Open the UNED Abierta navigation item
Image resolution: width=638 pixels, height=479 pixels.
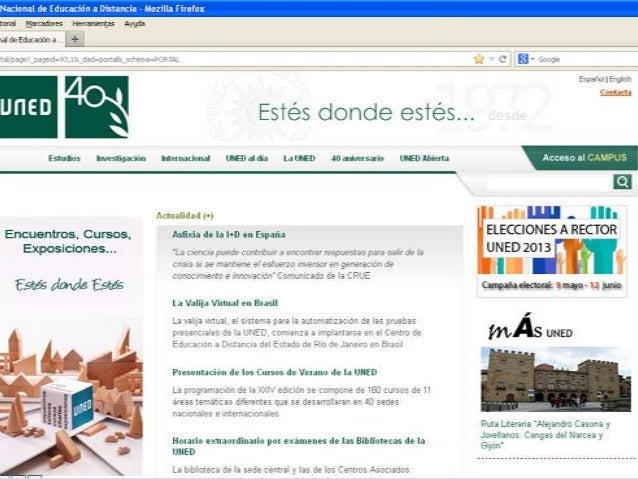tap(424, 158)
